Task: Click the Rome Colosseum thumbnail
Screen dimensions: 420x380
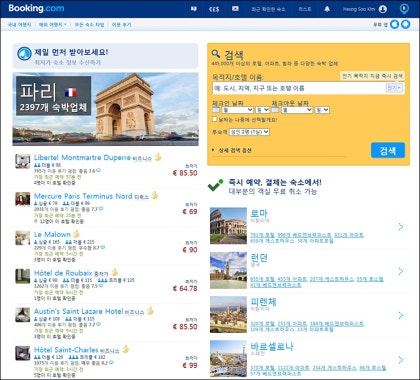Action: click(x=228, y=226)
